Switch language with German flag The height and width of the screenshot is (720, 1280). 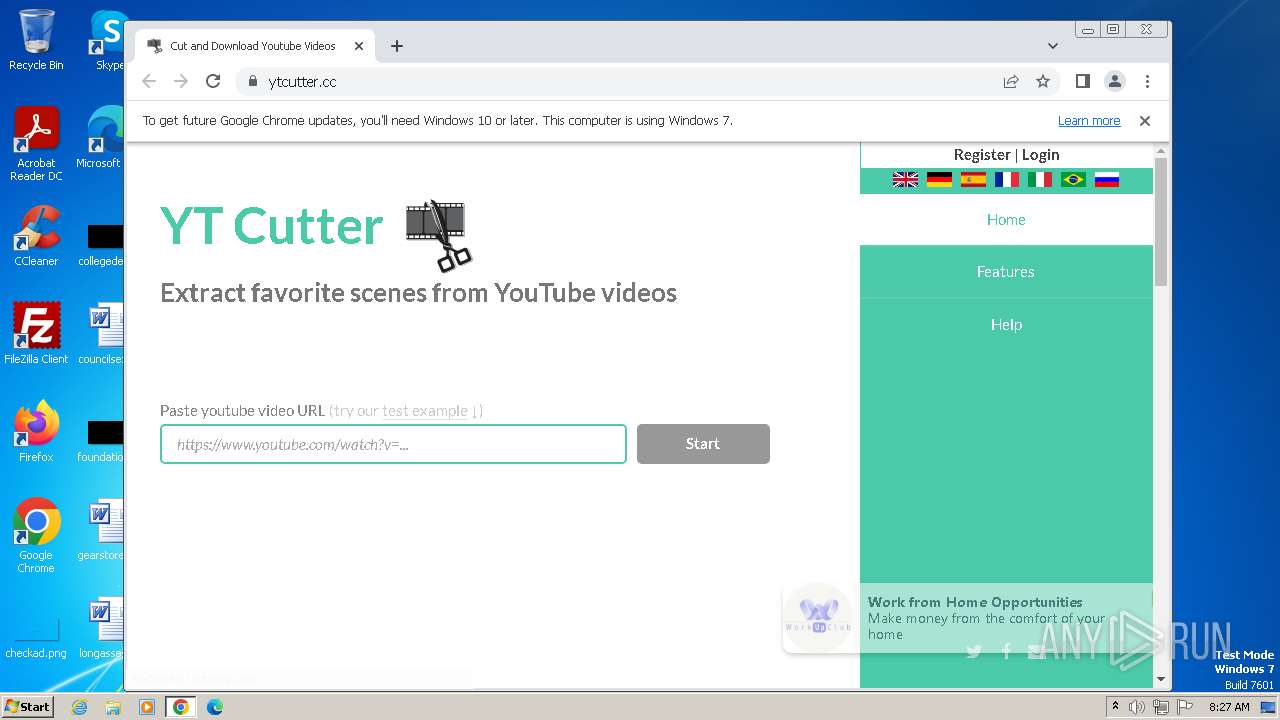pos(939,180)
